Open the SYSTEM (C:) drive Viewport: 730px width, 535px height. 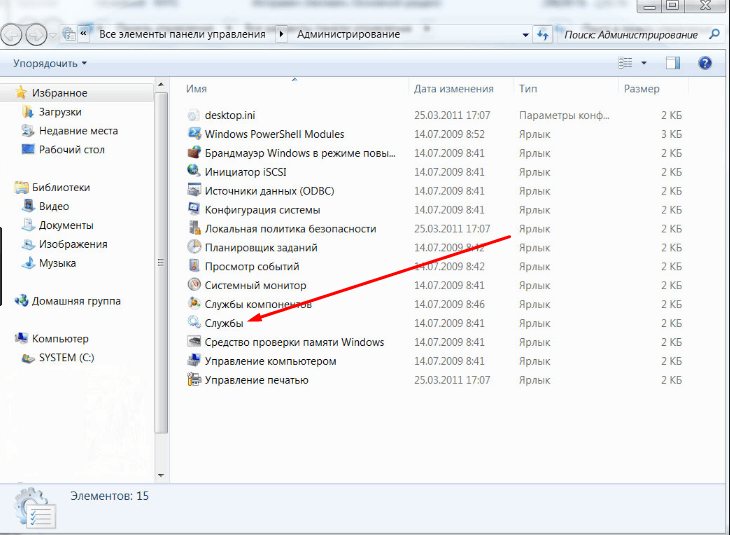pyautogui.click(x=67, y=358)
